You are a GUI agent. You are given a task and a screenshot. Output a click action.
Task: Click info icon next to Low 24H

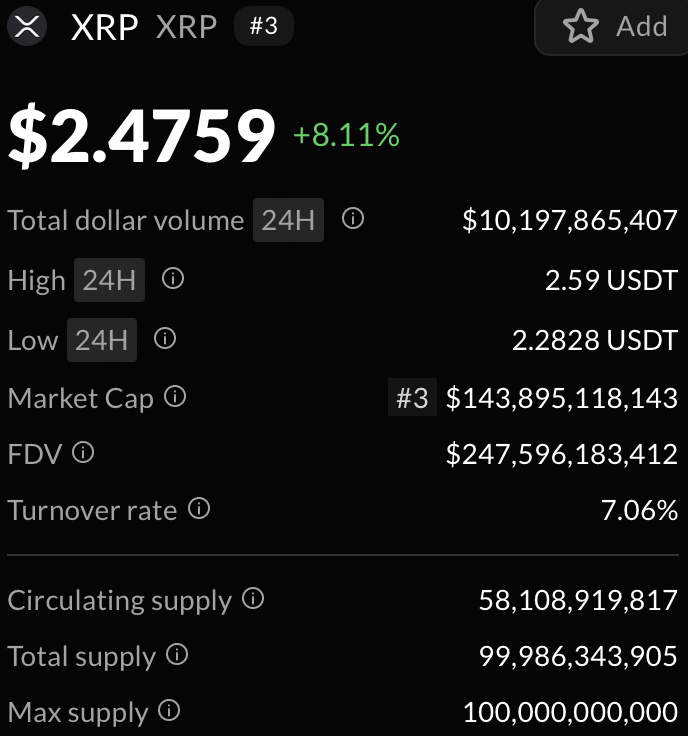(165, 339)
